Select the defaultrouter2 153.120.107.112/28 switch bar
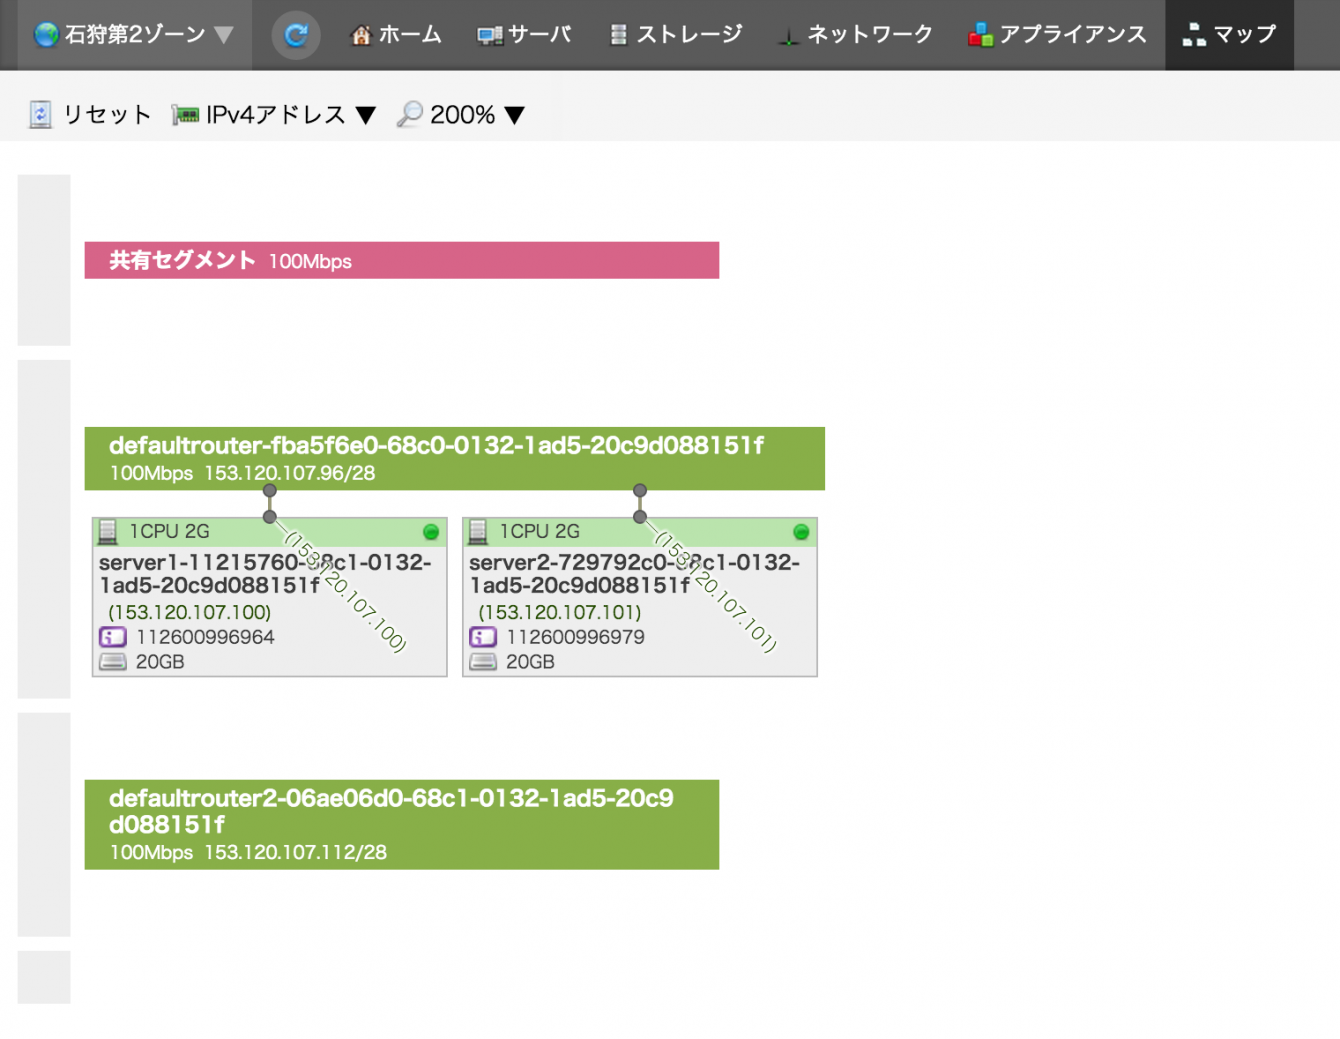 tap(402, 825)
